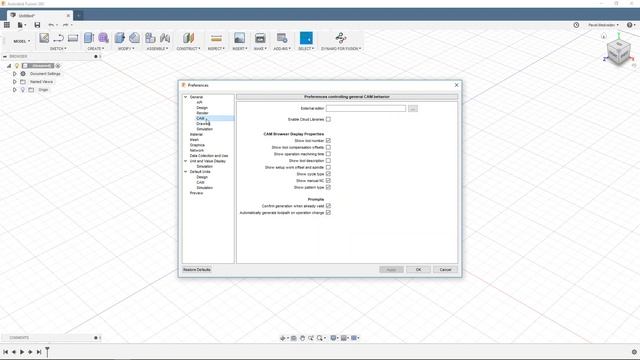
Task: Expand the Origin folder in browser
Action: pyautogui.click(x=15, y=90)
